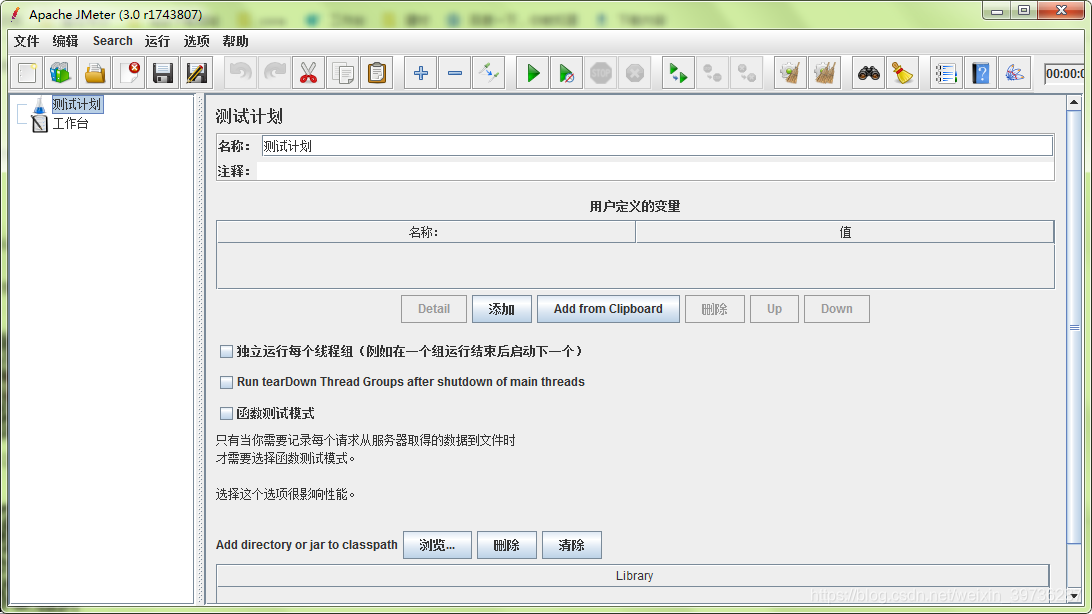
Task: Click the 清除 classpath button
Action: coord(572,545)
